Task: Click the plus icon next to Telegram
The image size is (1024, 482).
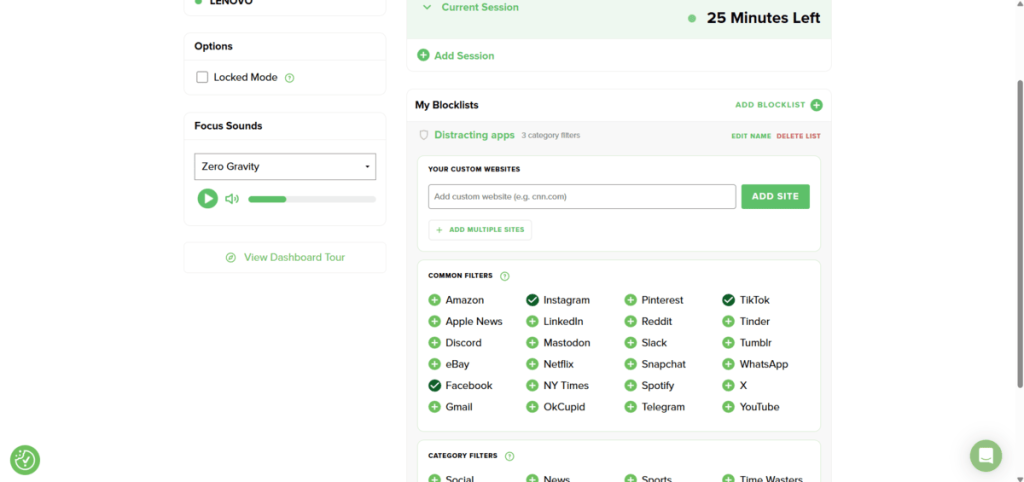Action: pyautogui.click(x=630, y=407)
